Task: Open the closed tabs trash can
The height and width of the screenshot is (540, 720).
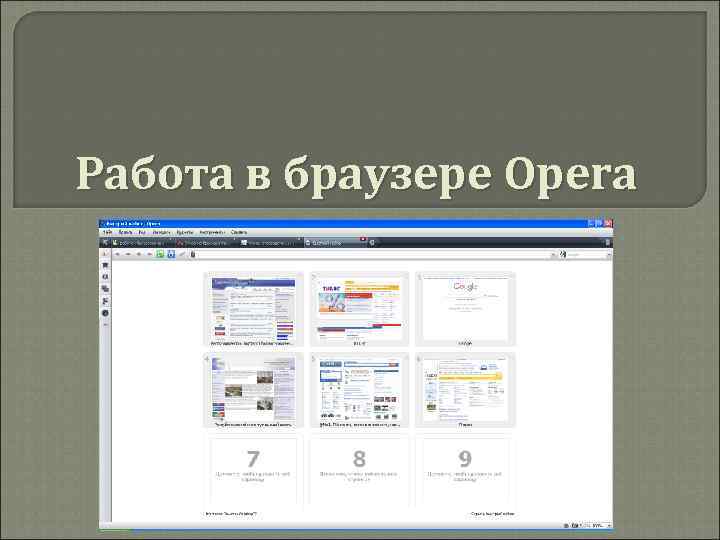Action: click(608, 242)
